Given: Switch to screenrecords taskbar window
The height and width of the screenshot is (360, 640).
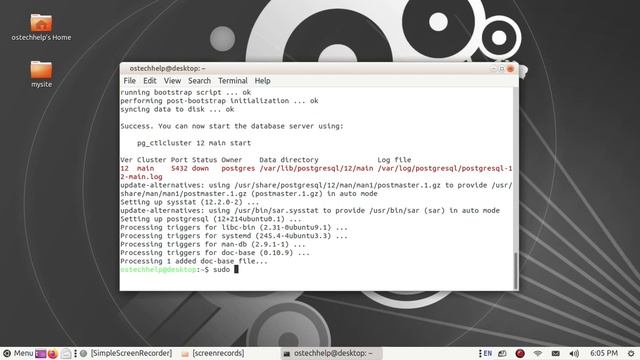Looking at the screenshot, I should pyautogui.click(x=213, y=353).
